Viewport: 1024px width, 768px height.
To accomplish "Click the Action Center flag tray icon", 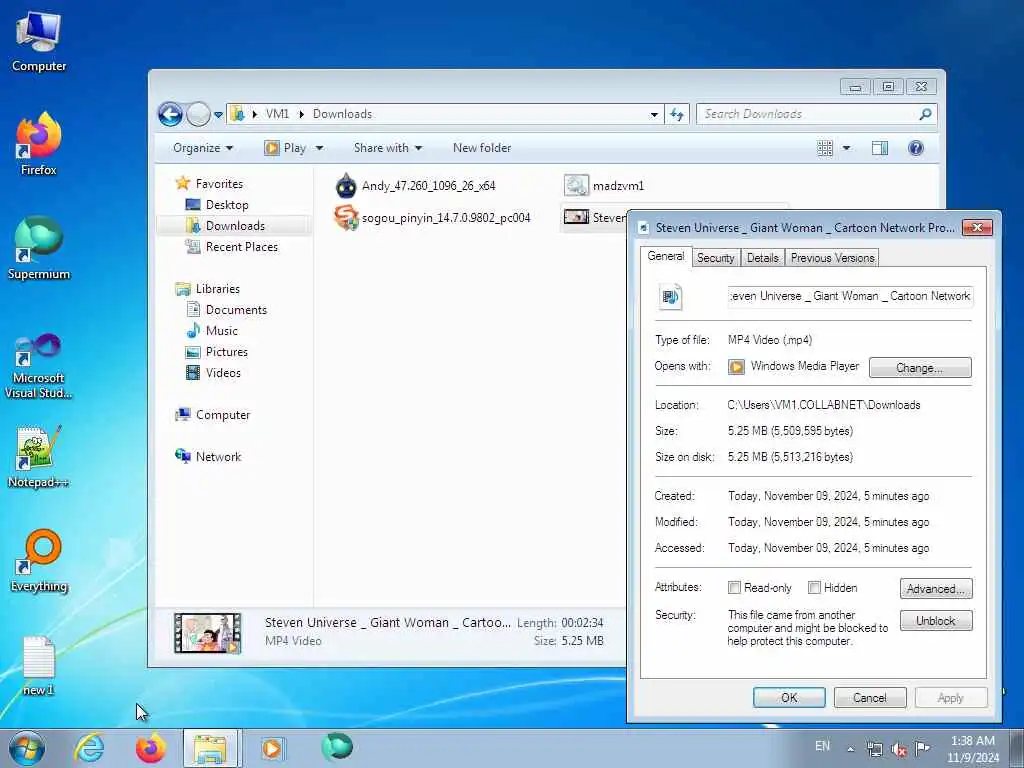I will pos(922,748).
